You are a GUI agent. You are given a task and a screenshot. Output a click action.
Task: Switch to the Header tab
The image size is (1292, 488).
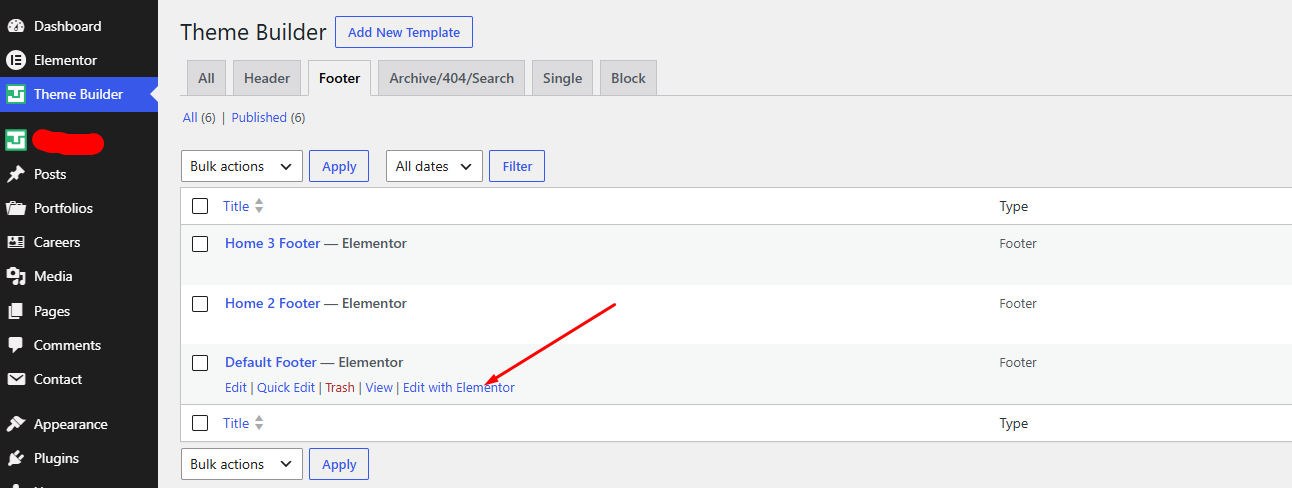point(267,78)
